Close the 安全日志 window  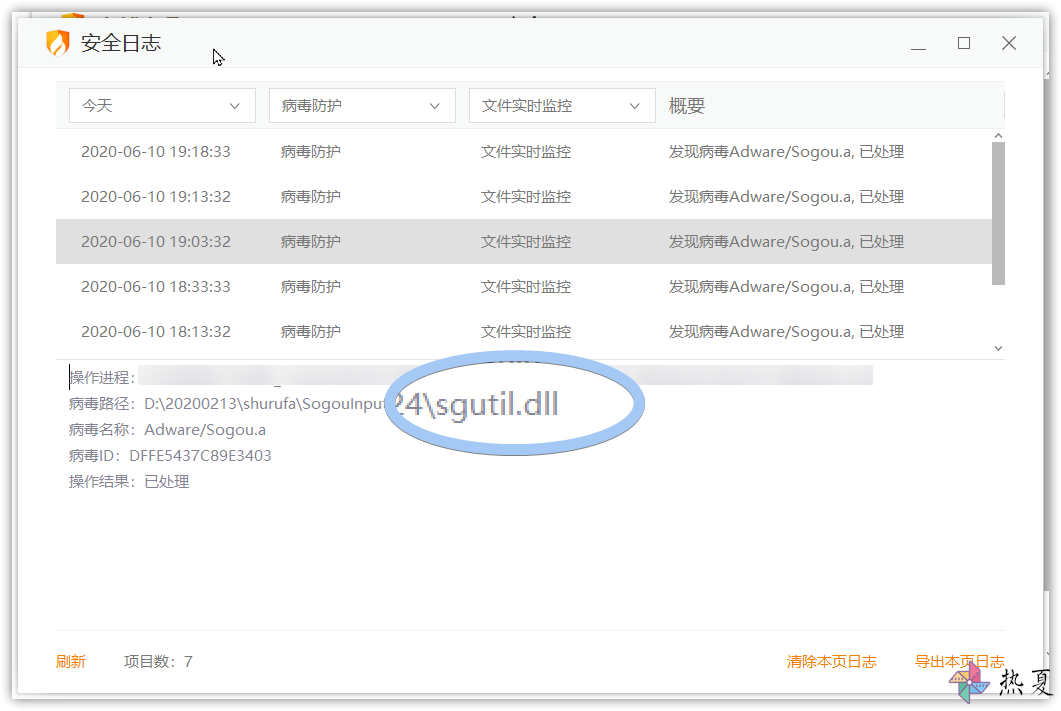(1009, 43)
